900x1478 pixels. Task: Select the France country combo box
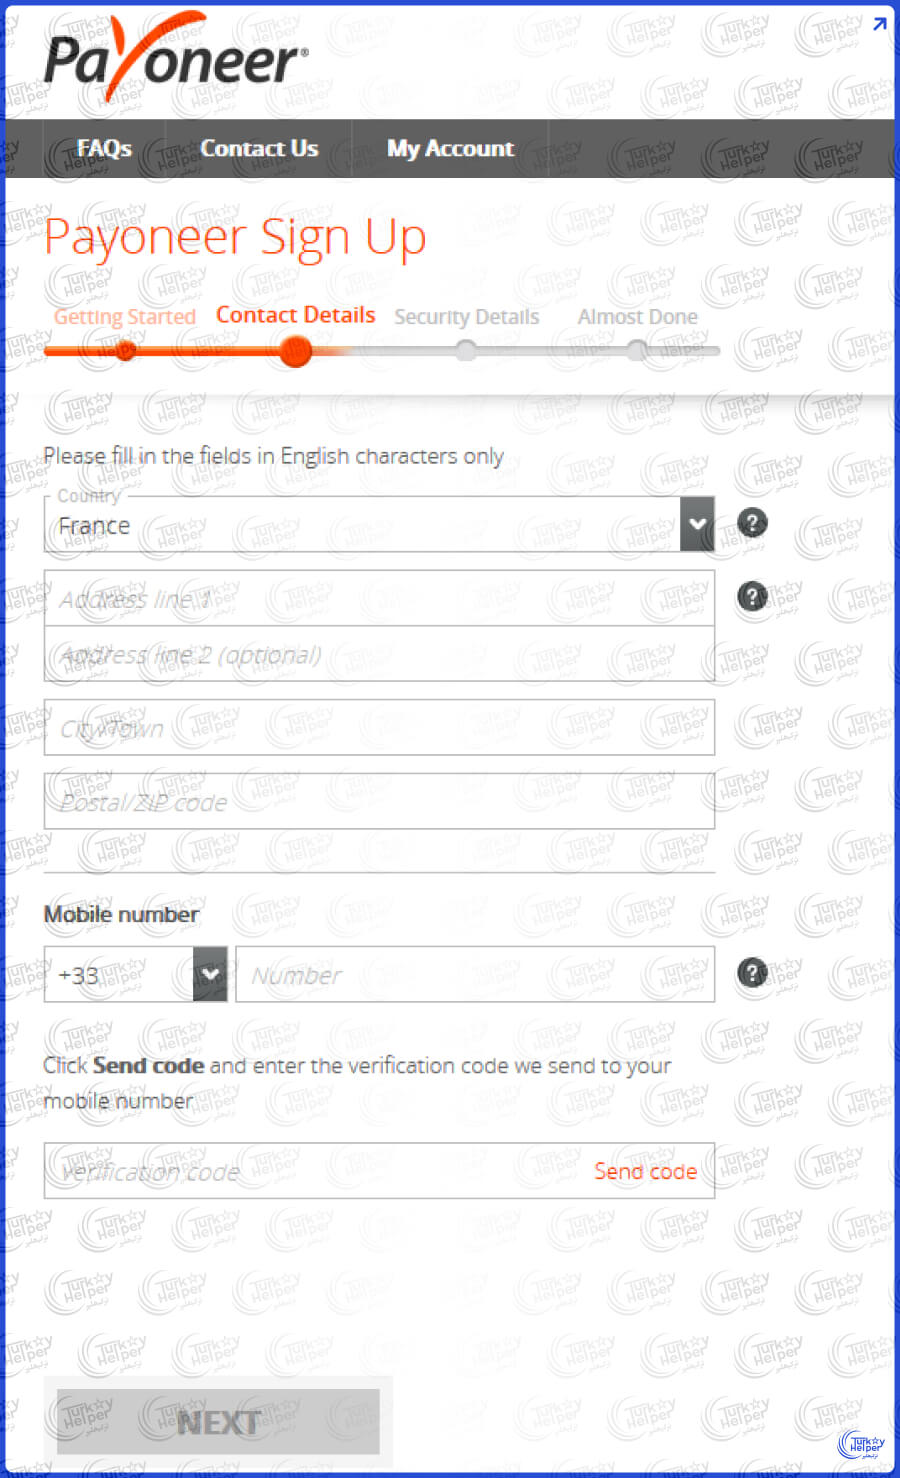click(x=379, y=524)
